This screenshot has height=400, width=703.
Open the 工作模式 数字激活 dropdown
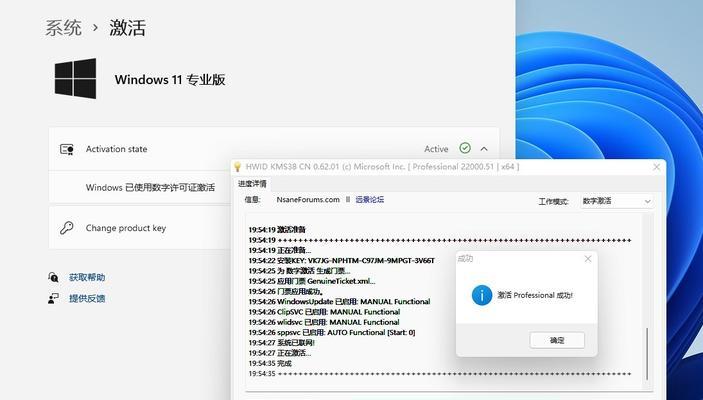point(616,201)
